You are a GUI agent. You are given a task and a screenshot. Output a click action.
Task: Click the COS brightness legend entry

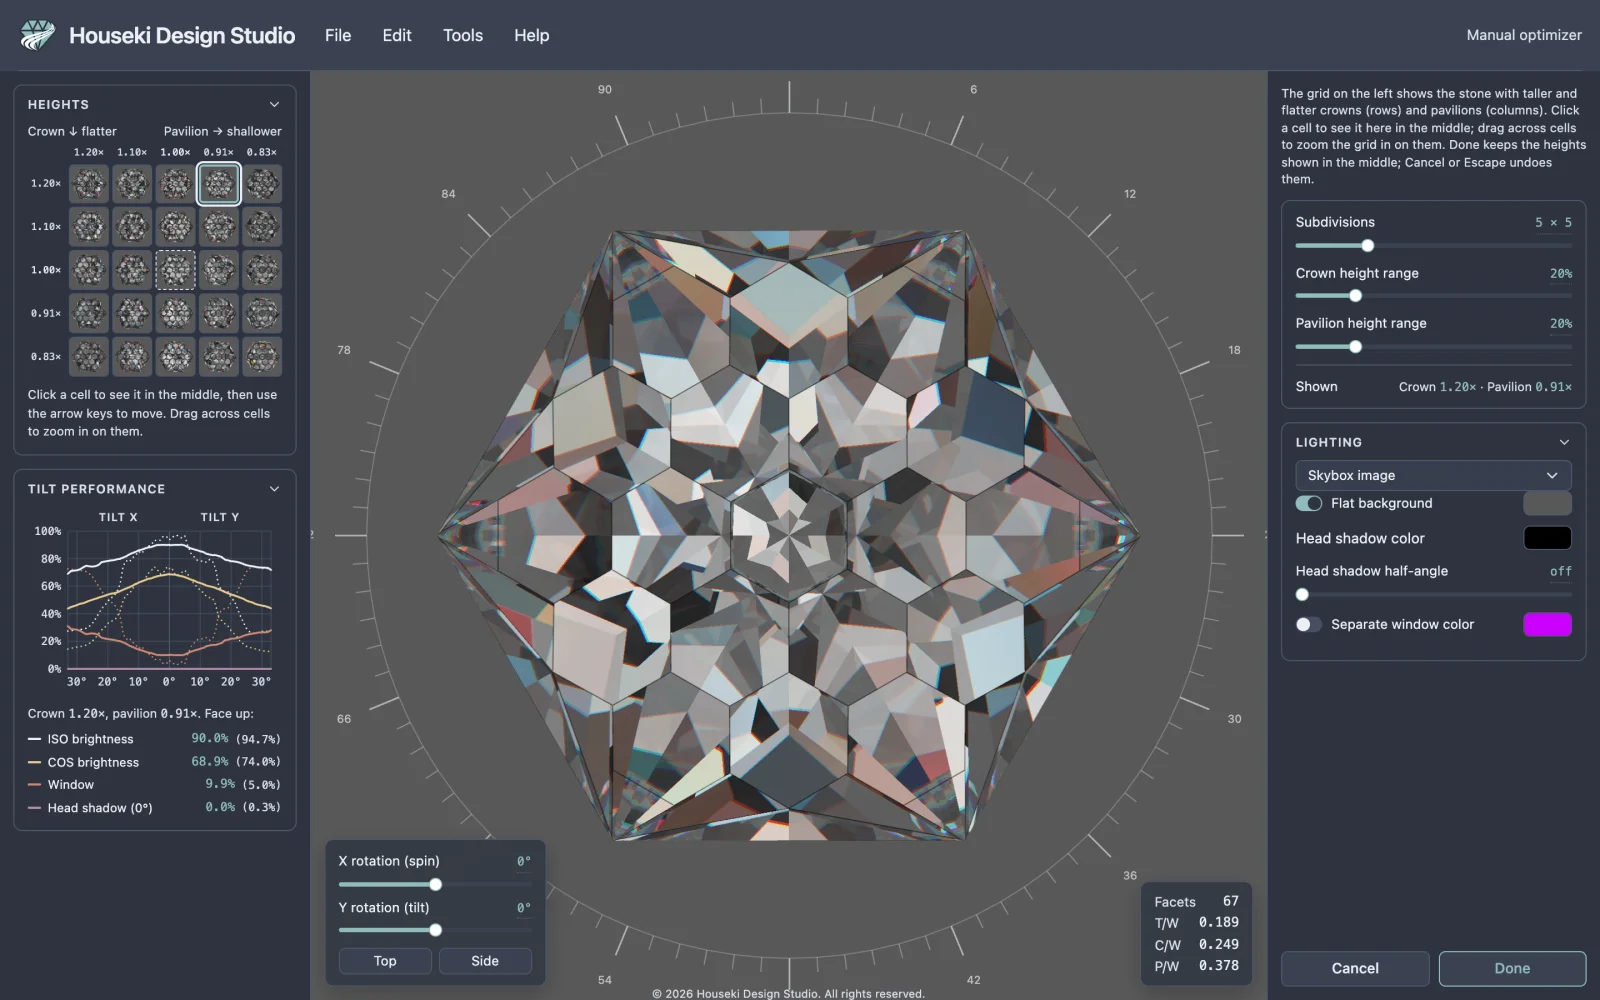pyautogui.click(x=155, y=762)
